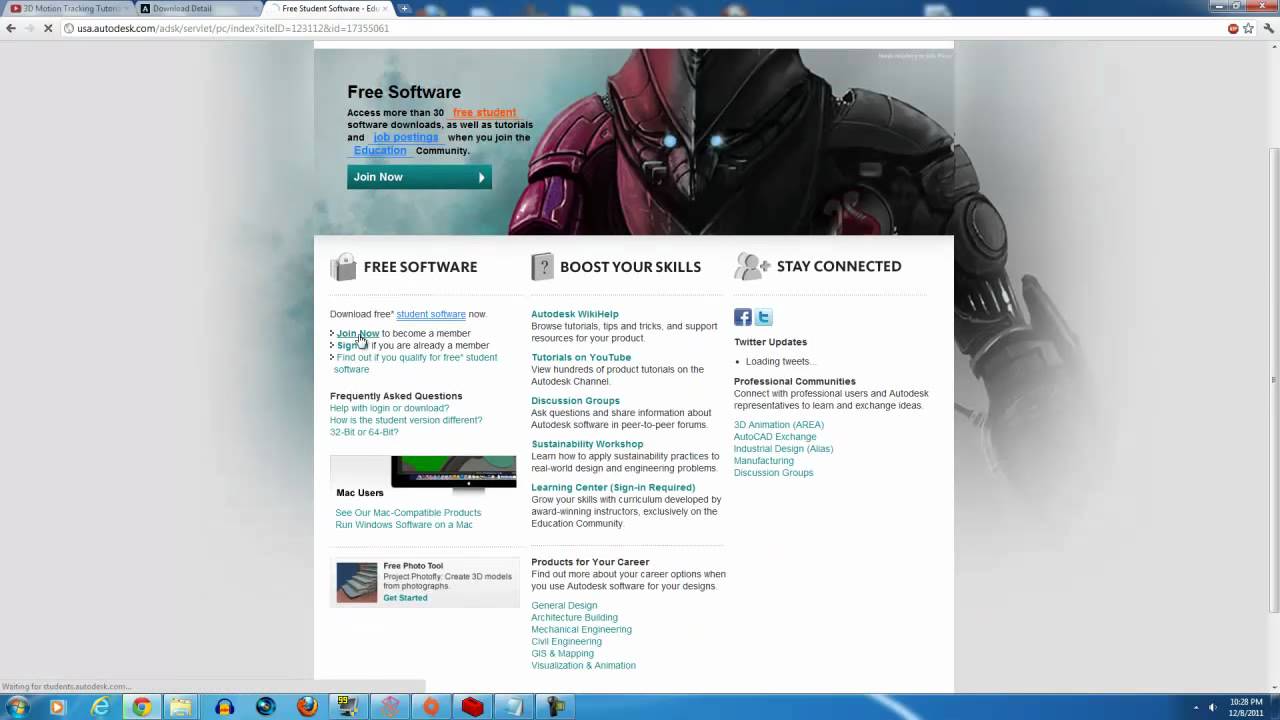Open the Civil Engineering link
Screen dimensions: 1280x720
point(566,642)
